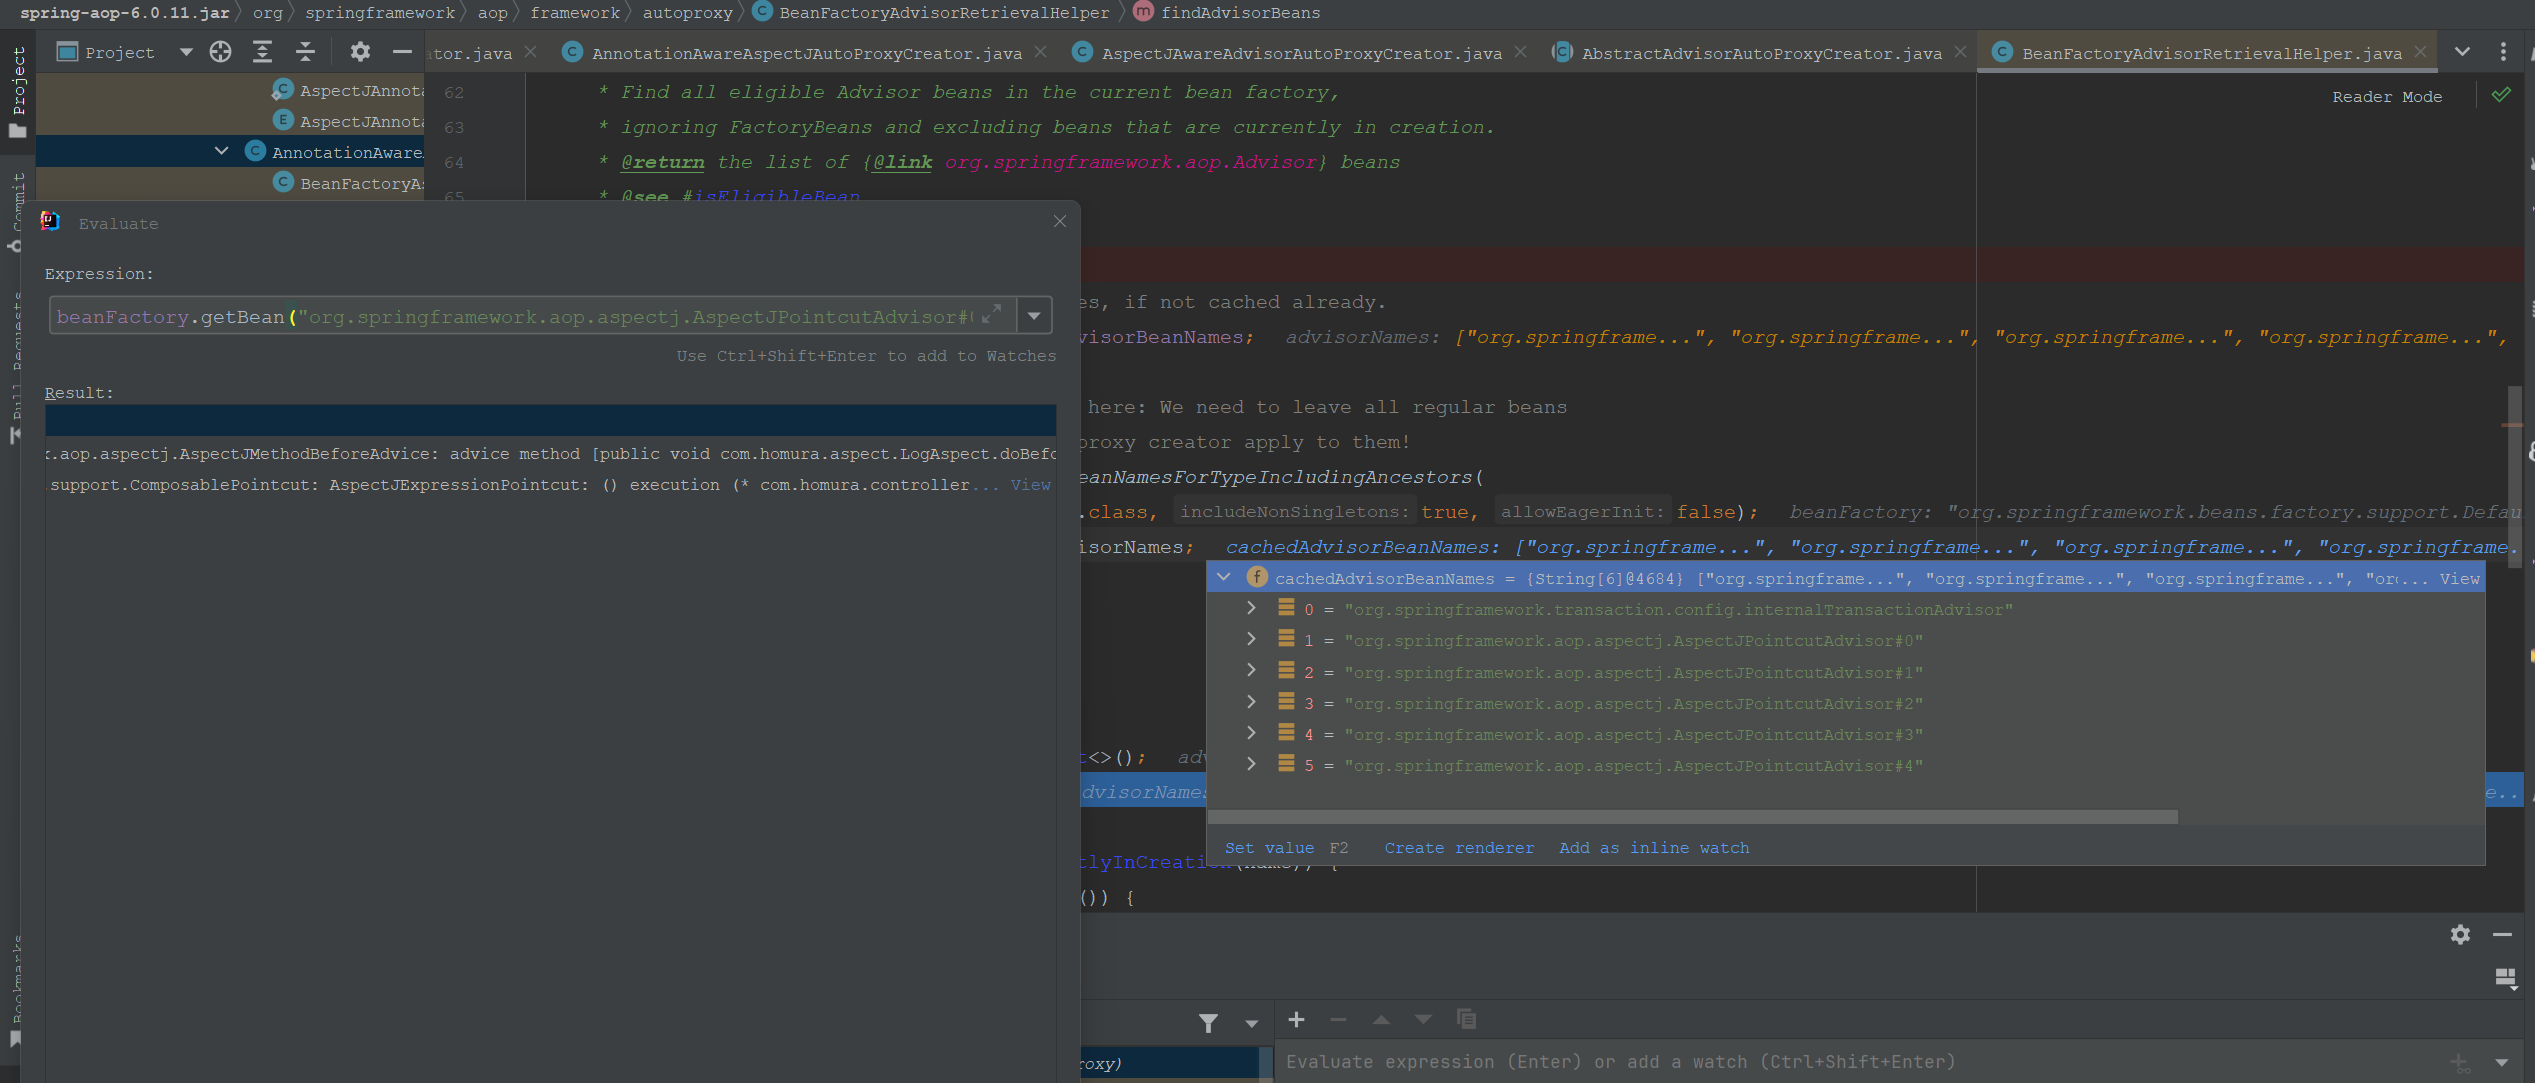Add a new watch with plus icon
The width and height of the screenshot is (2535, 1083).
[x=1296, y=1020]
